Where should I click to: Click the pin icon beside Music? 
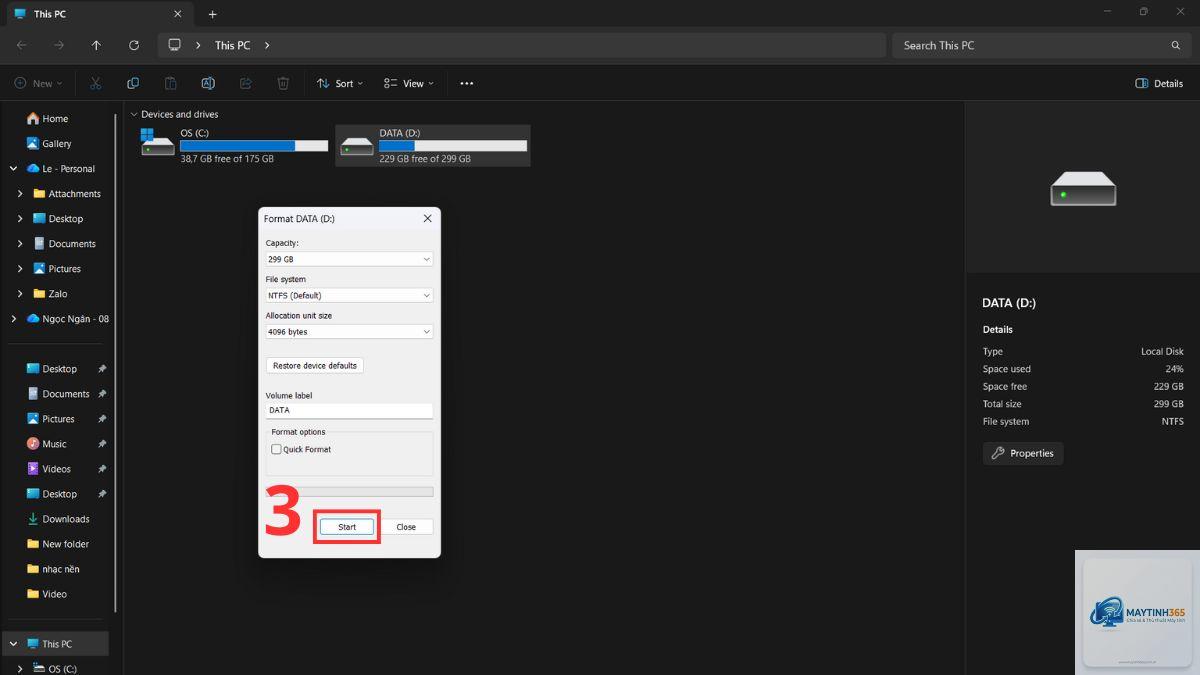102,444
